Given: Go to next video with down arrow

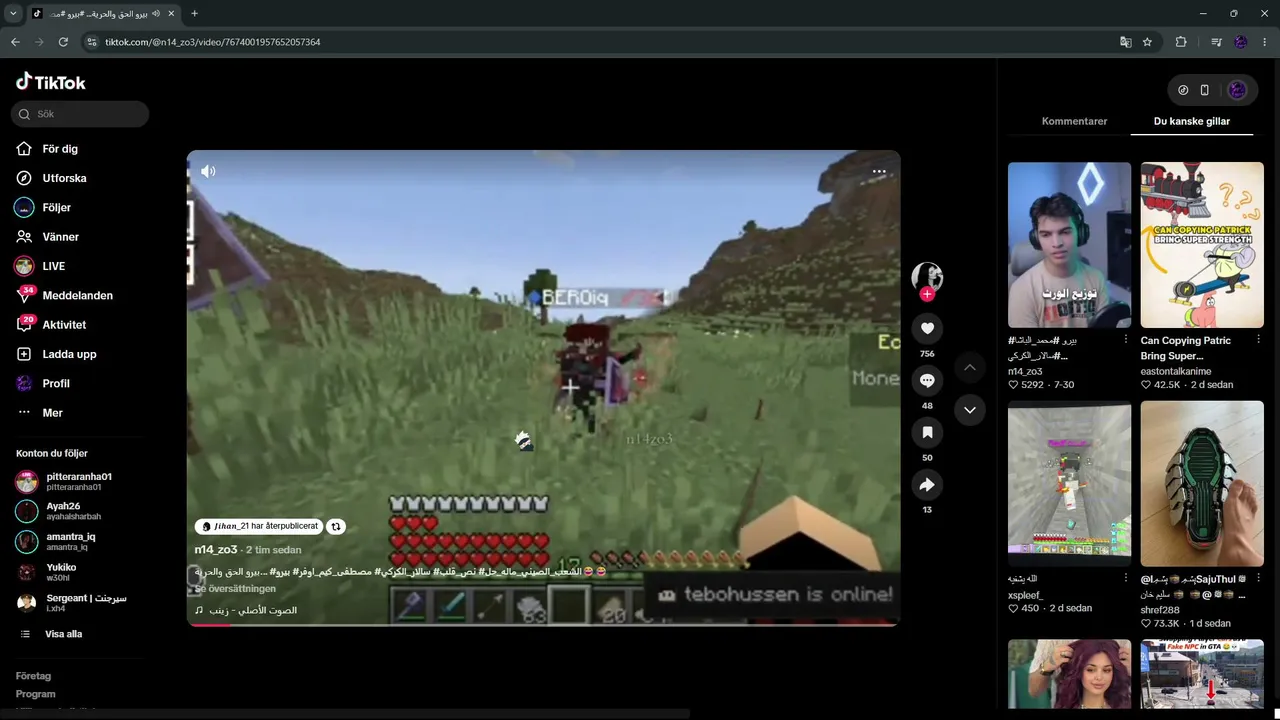Looking at the screenshot, I should (969, 410).
